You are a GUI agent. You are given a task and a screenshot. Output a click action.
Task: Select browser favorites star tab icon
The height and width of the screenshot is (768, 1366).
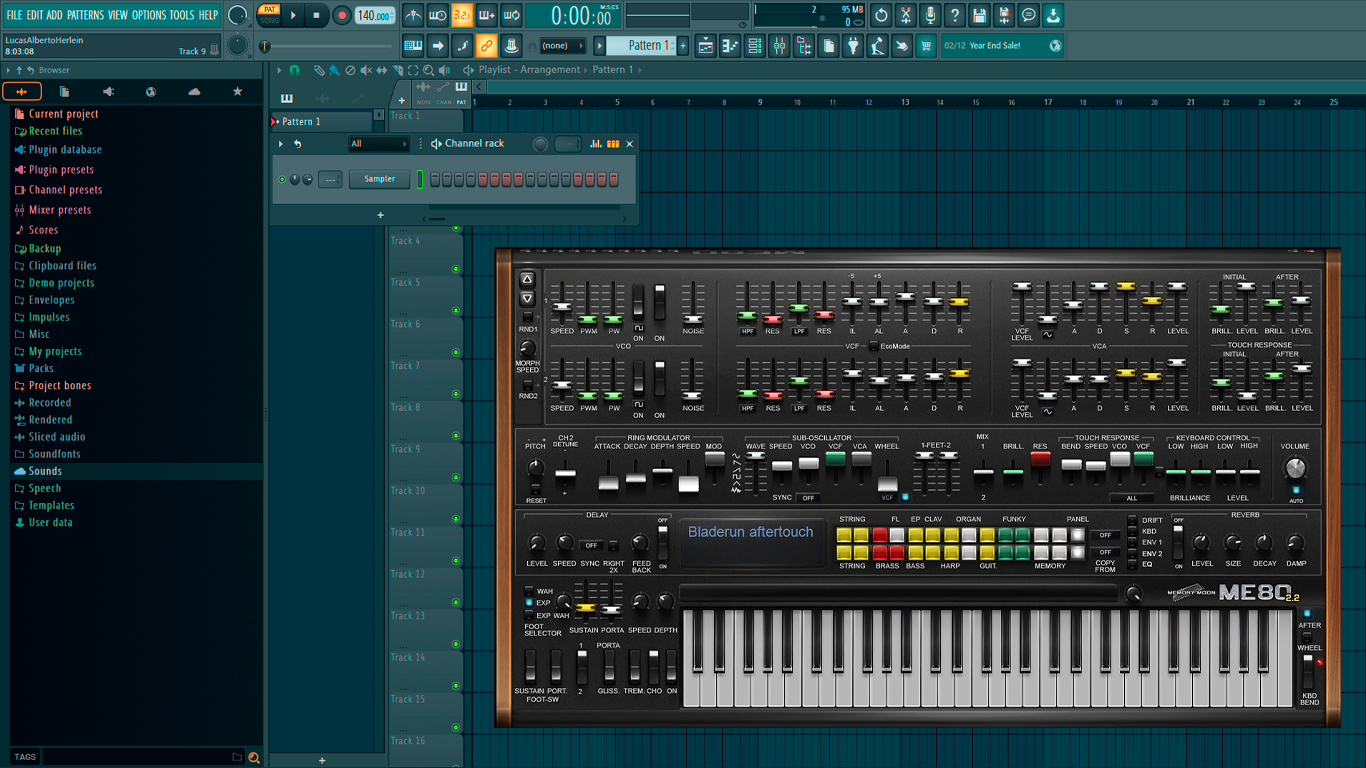(x=237, y=92)
